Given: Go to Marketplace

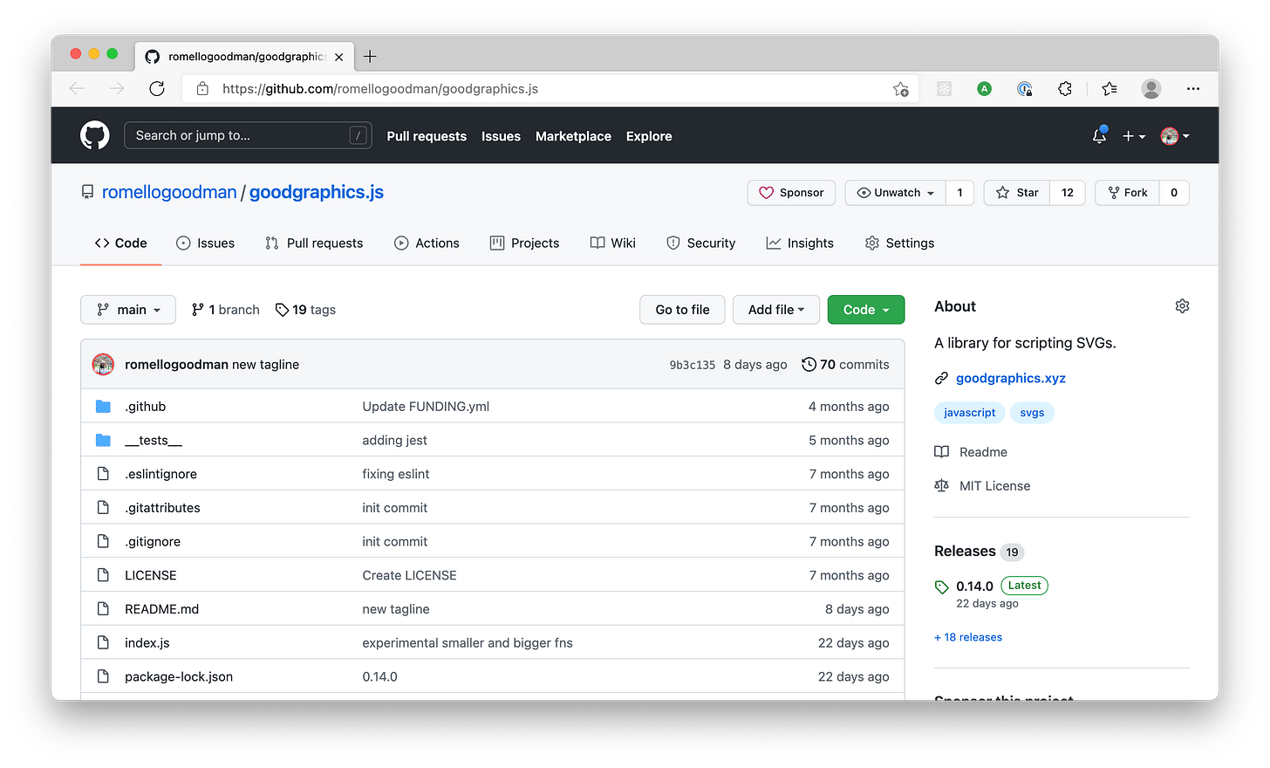Looking at the screenshot, I should pos(573,136).
